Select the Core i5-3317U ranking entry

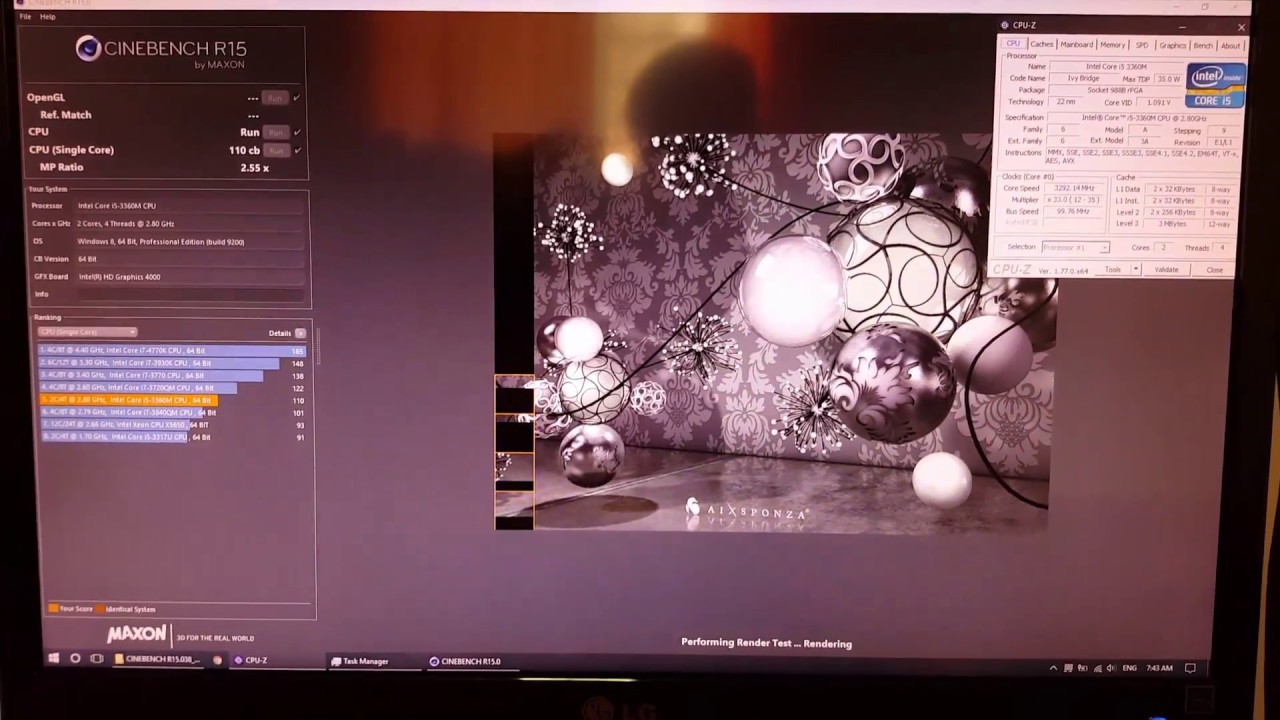[x=171, y=437]
